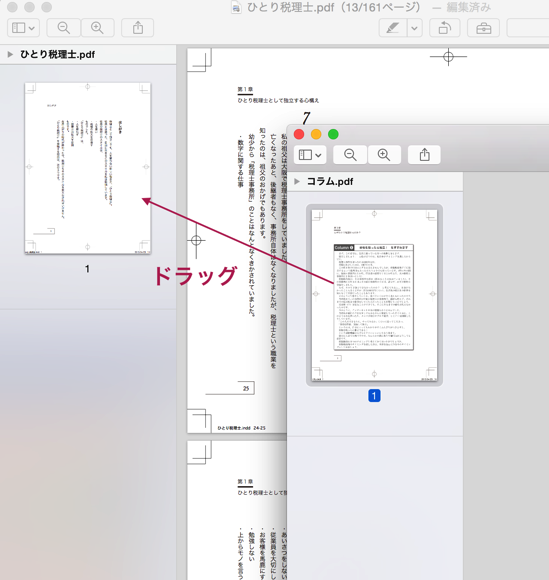Open sidebar view menu in コラム.pdf window
The width and height of the screenshot is (549, 580).
tap(310, 155)
